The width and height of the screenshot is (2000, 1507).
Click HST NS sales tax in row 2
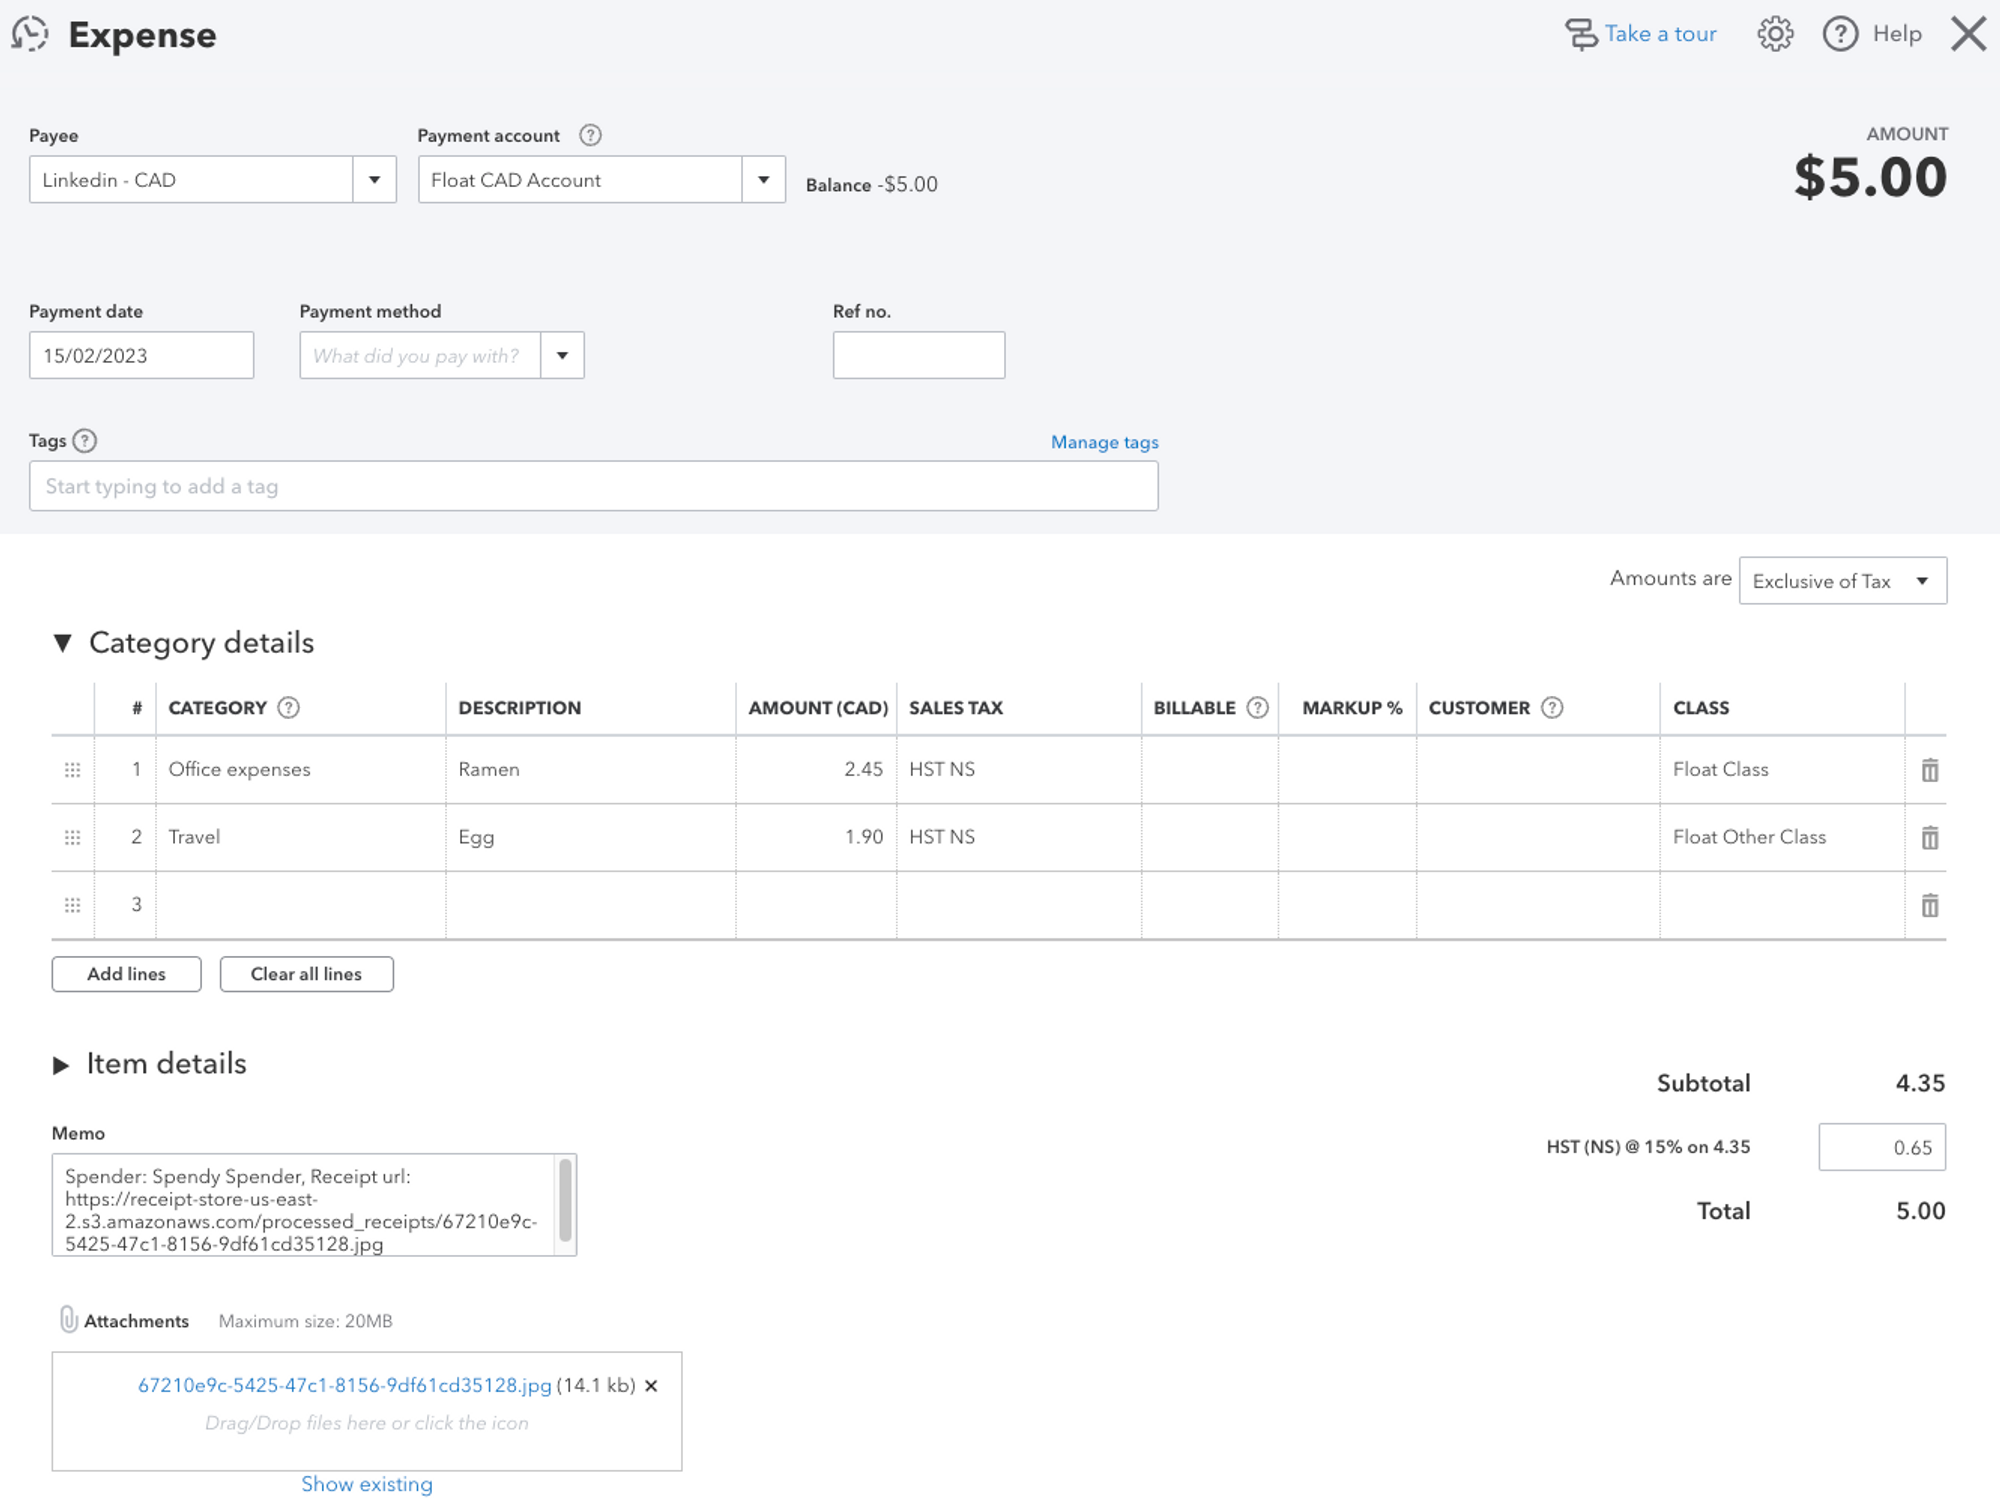(1019, 838)
